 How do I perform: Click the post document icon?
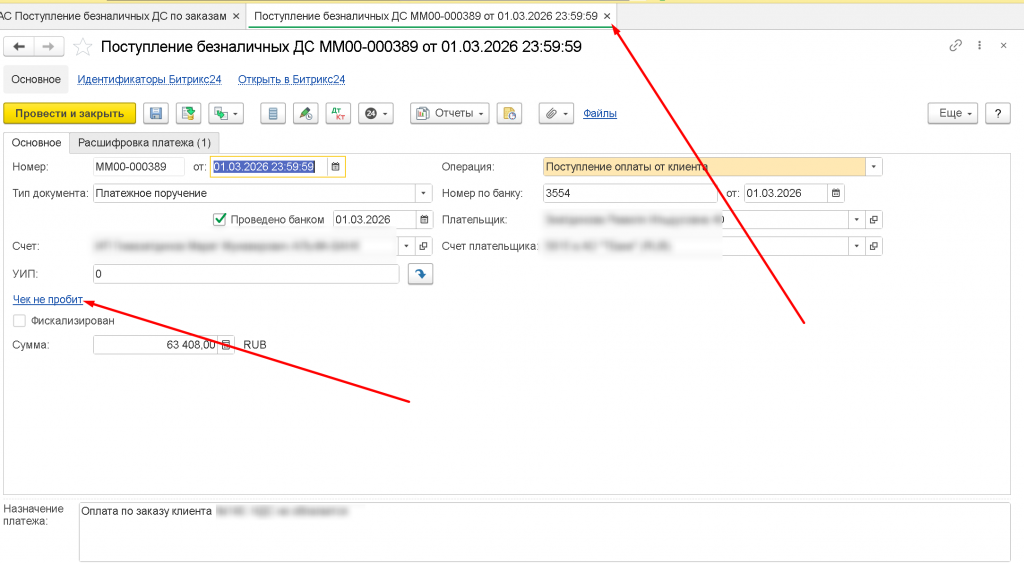coord(188,113)
